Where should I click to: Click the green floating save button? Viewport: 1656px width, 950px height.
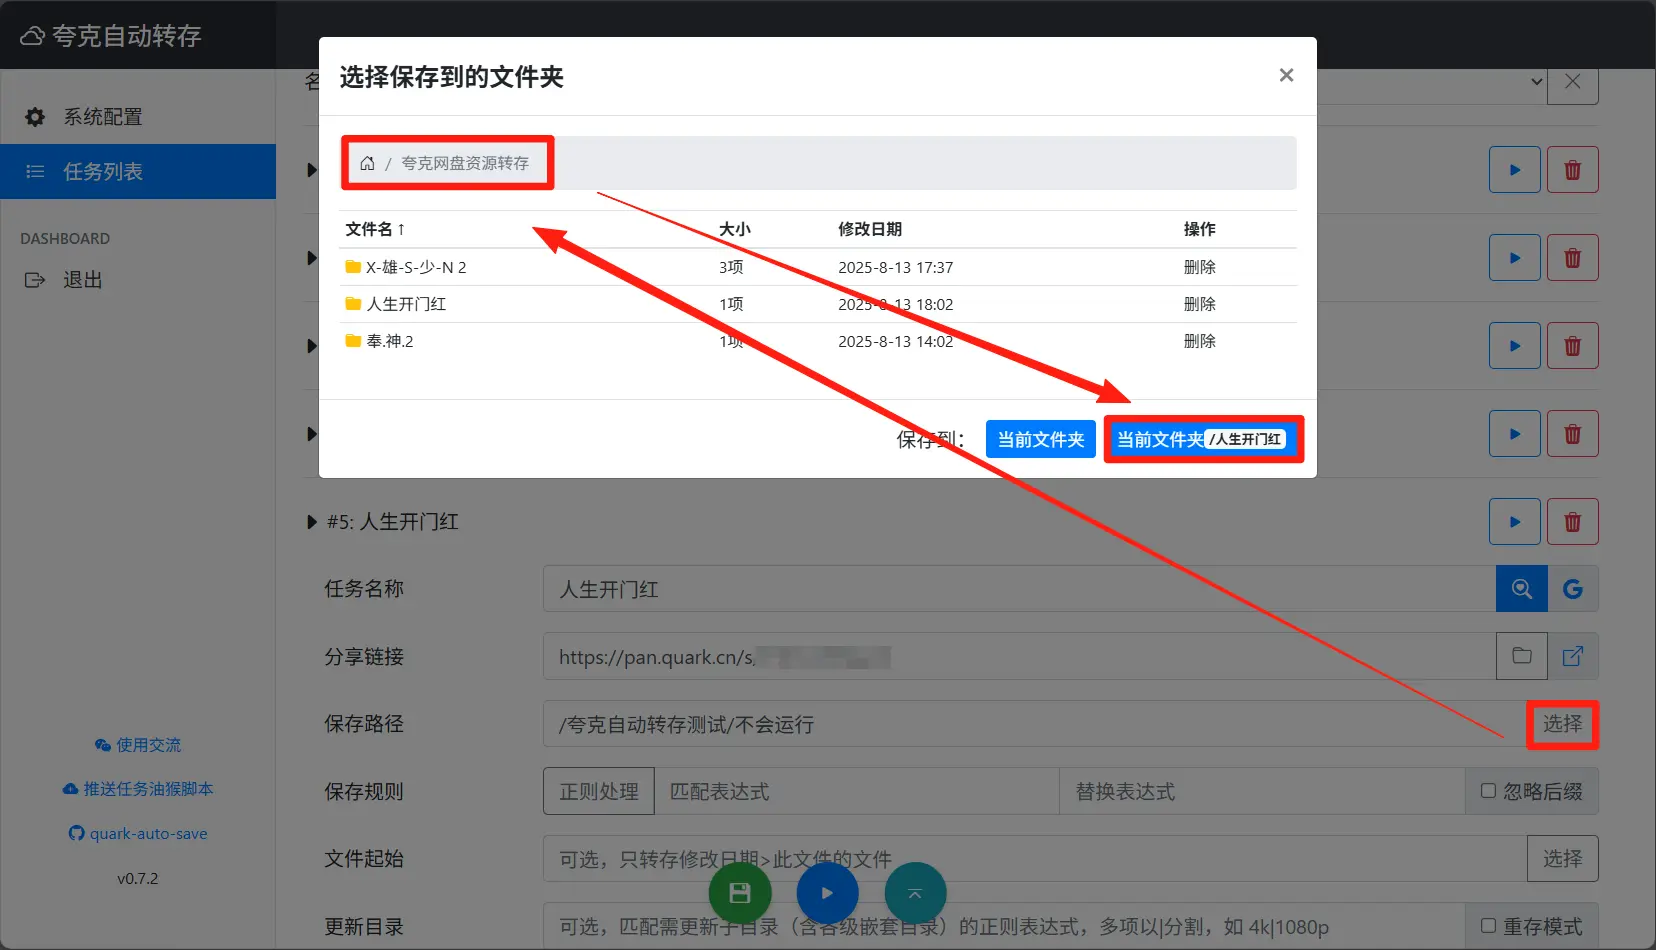tap(740, 893)
